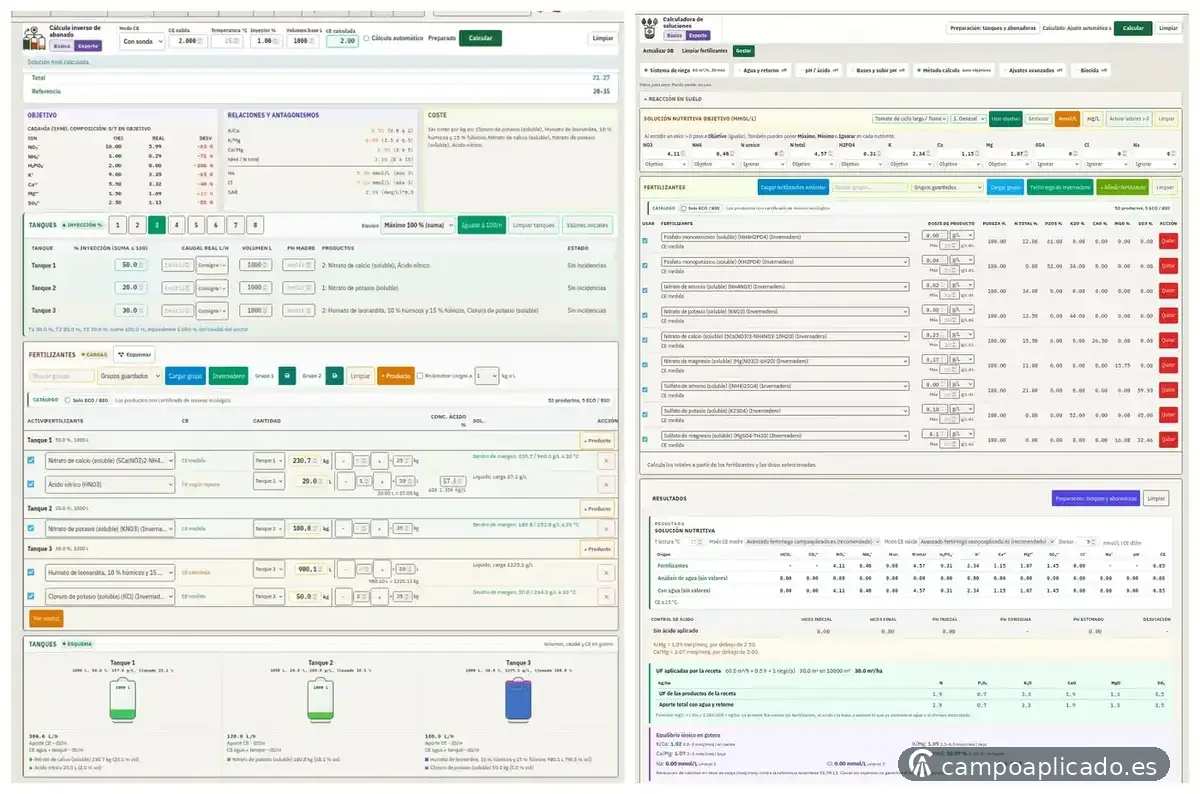Open the Ajustes avanzados tab
The height and width of the screenshot is (794, 1200).
point(1032,71)
